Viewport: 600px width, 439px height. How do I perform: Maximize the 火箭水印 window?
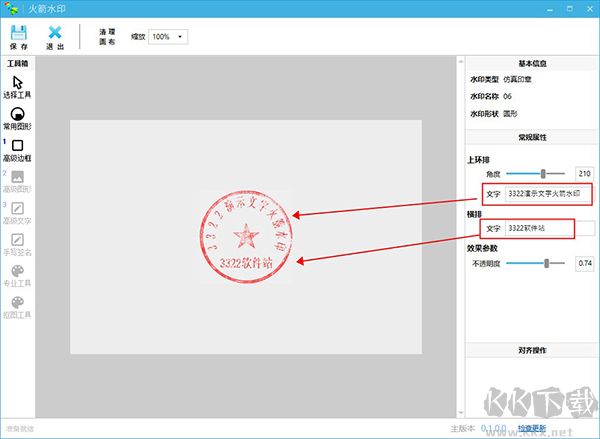pos(570,9)
